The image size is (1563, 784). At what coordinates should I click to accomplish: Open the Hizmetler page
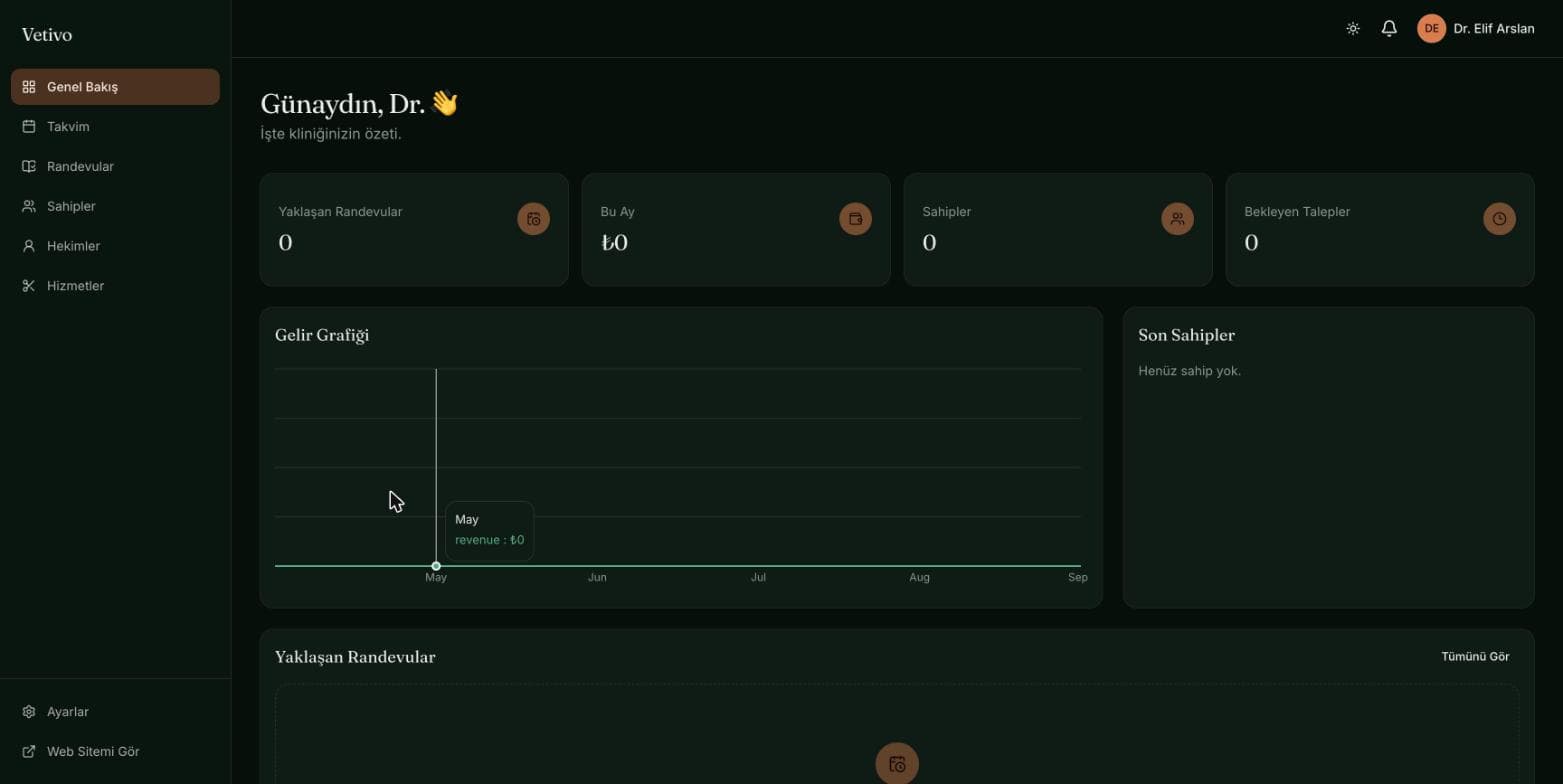(x=115, y=286)
